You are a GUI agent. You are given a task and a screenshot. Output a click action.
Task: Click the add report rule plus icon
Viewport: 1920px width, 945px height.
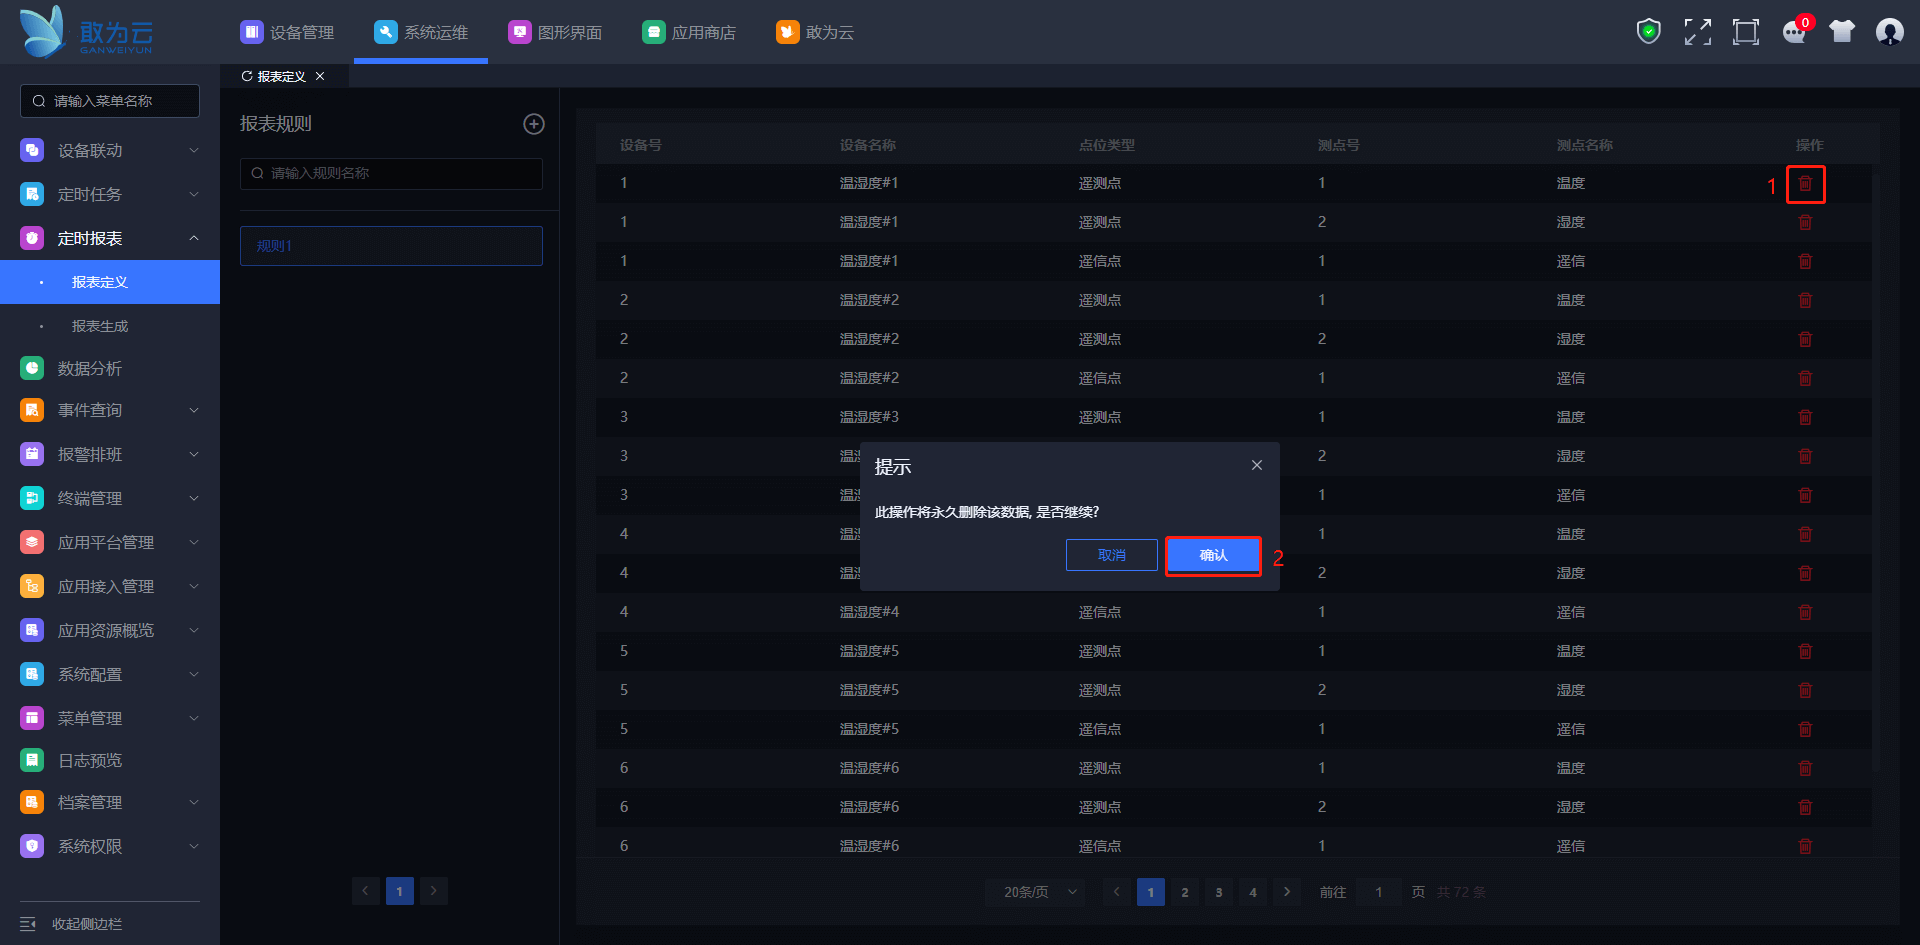(534, 124)
